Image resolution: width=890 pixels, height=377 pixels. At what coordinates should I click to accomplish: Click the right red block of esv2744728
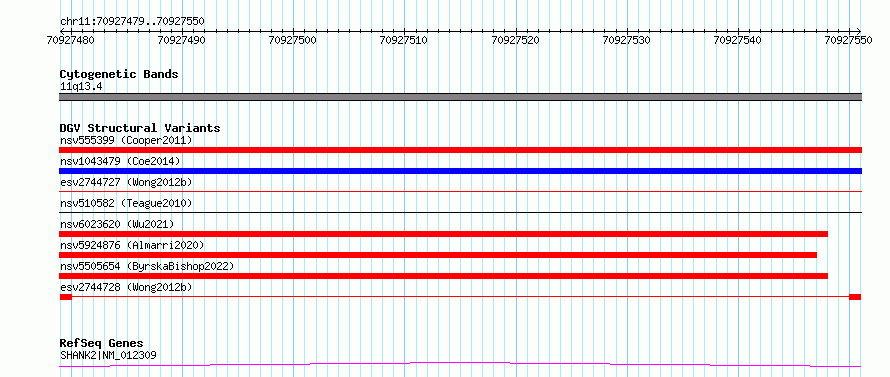pos(855,297)
